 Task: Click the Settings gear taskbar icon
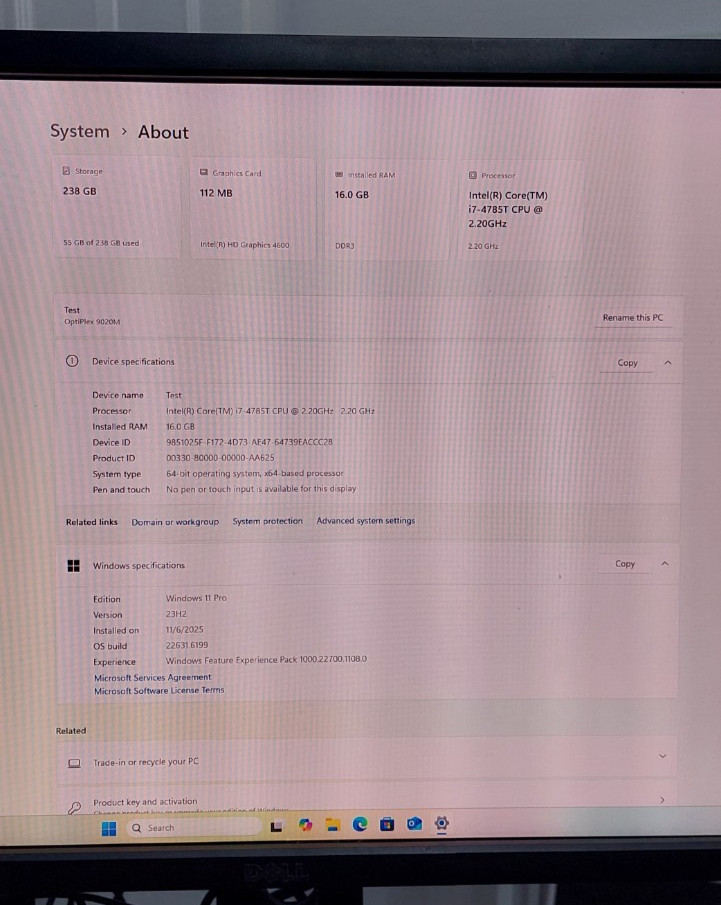(442, 823)
